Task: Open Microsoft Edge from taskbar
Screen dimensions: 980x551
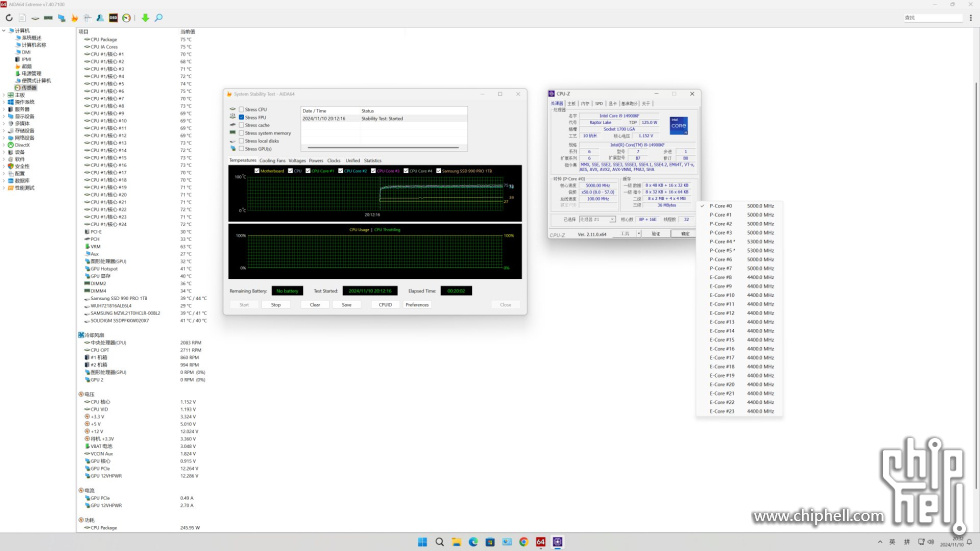Action: tap(473, 542)
